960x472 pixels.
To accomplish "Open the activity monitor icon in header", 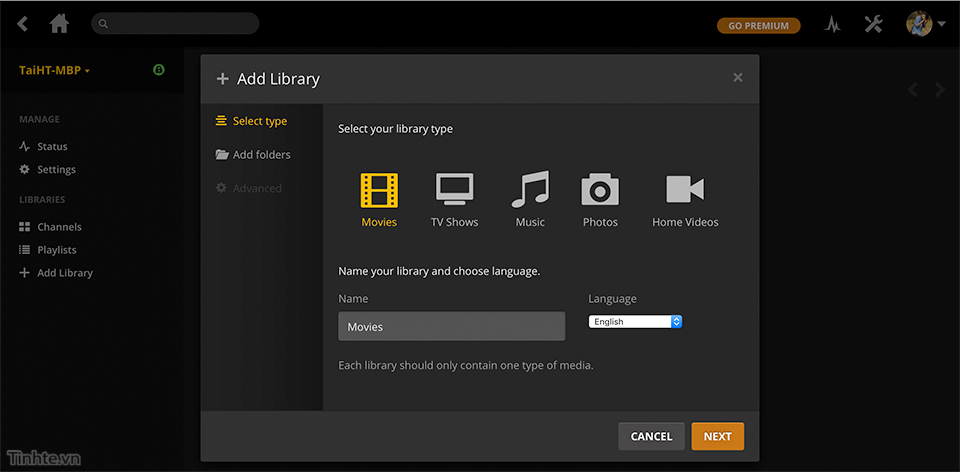I will tap(832, 25).
